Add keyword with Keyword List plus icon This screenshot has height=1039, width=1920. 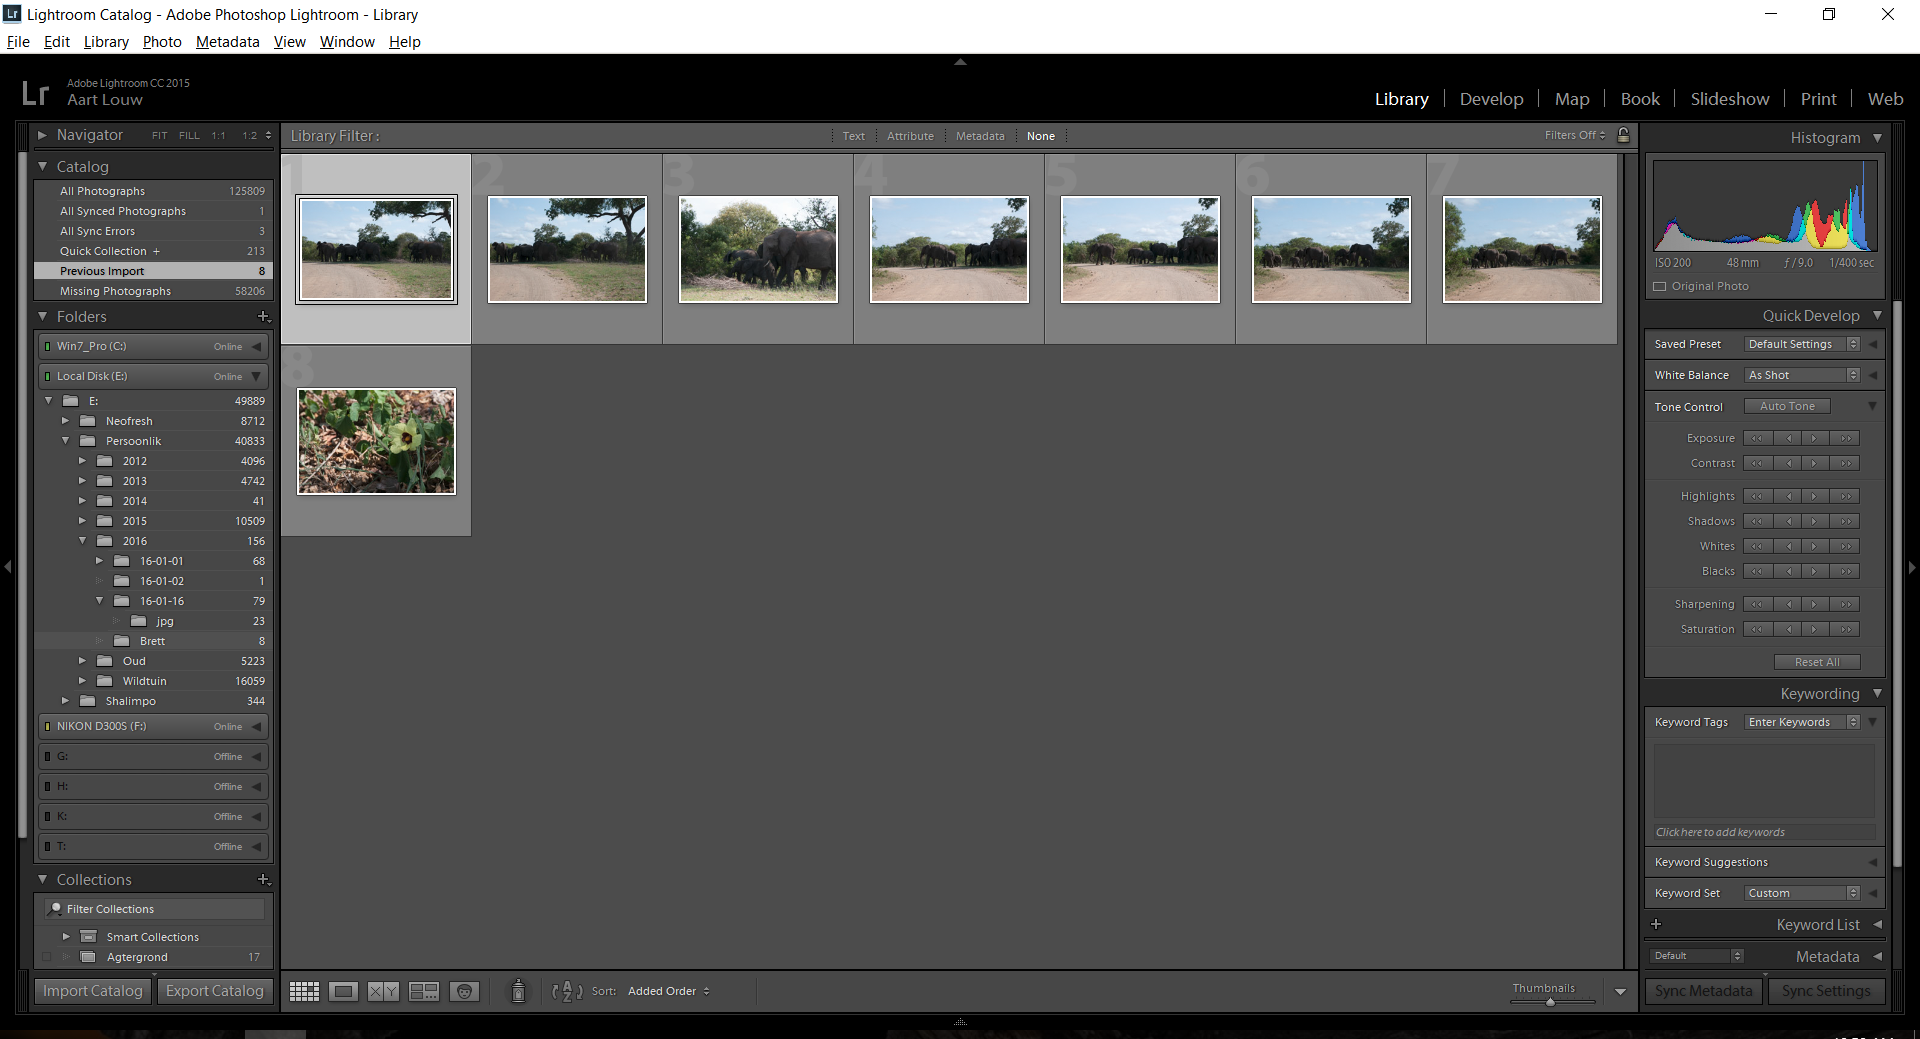pos(1656,924)
